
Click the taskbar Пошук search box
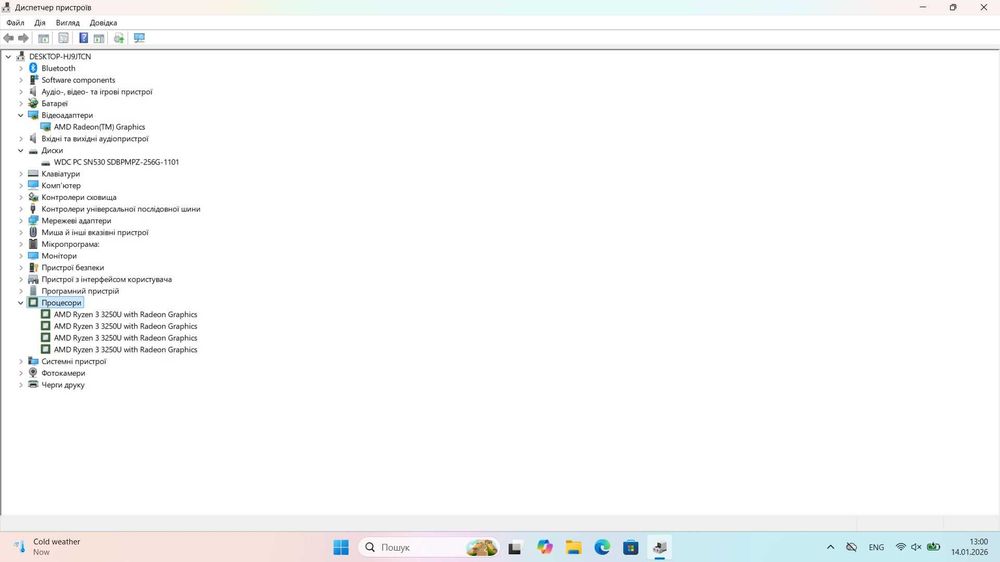[430, 547]
